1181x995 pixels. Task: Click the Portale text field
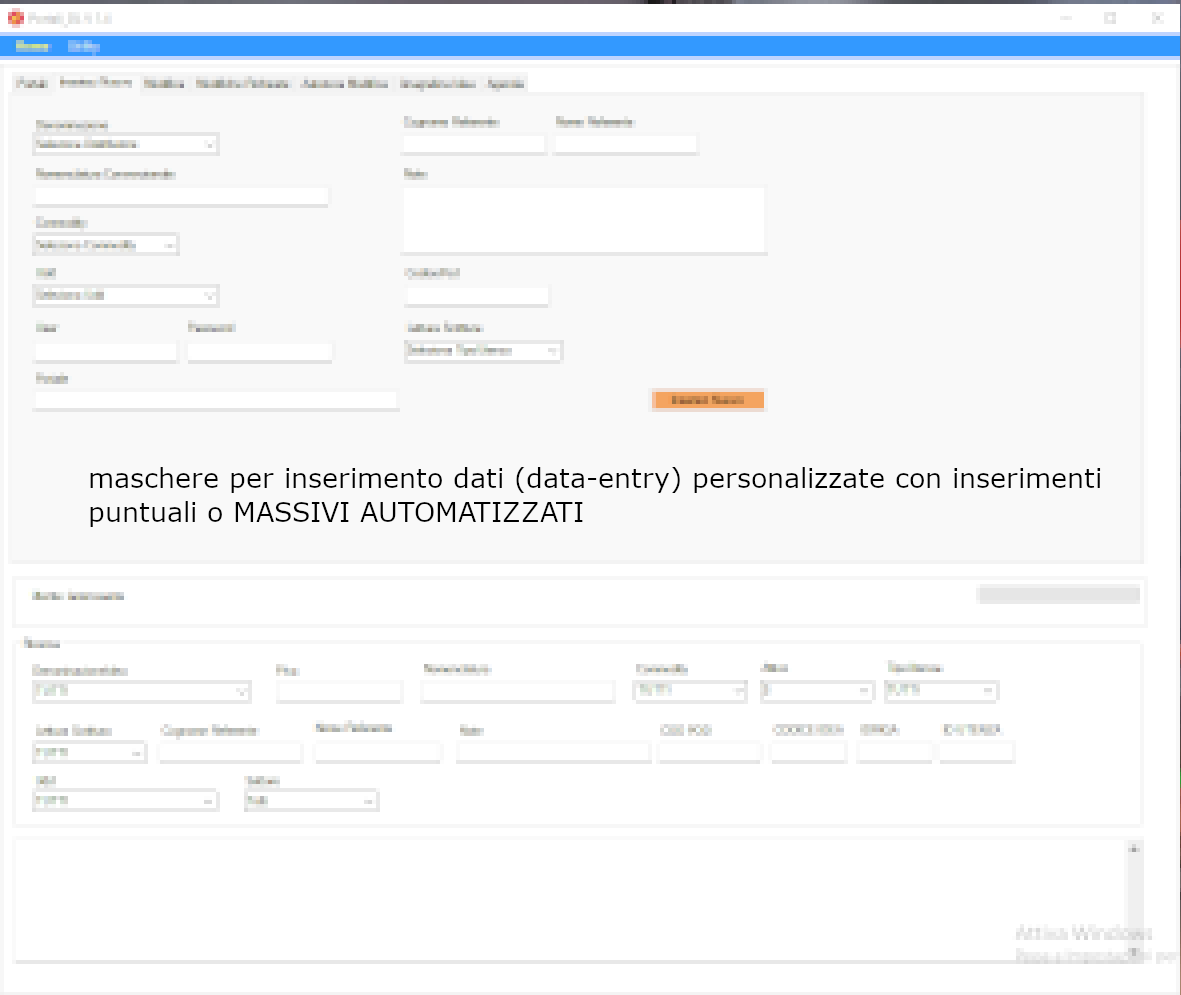tap(216, 400)
